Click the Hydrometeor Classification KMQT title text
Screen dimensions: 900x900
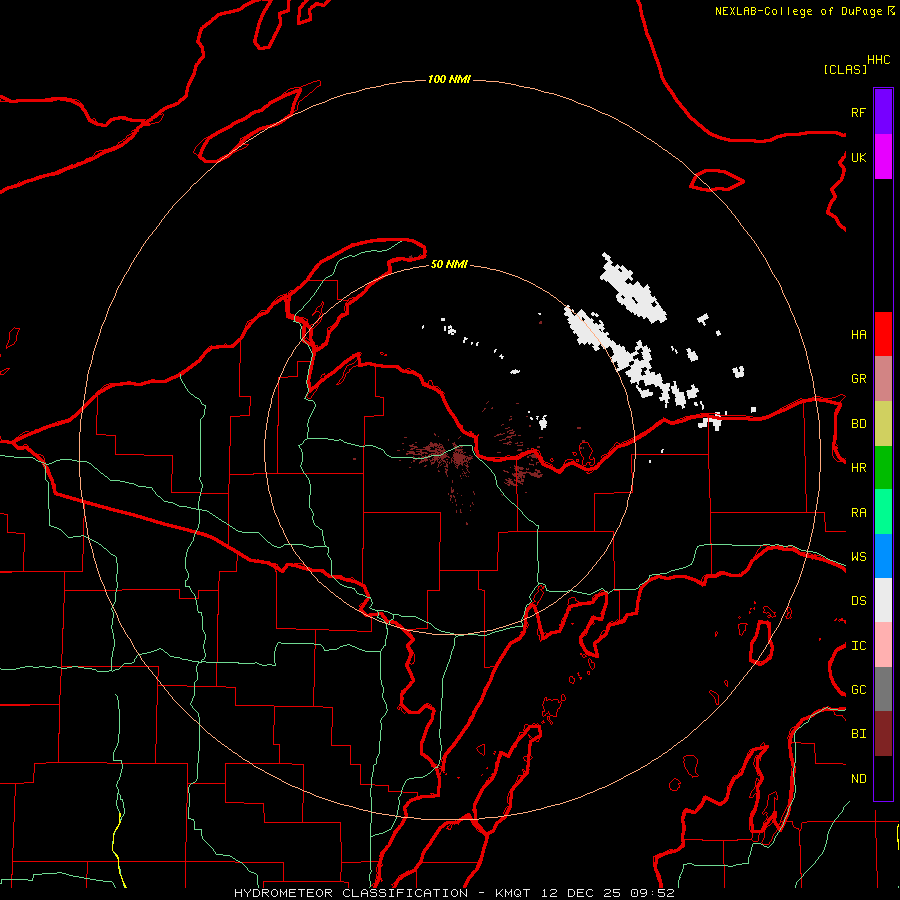[x=454, y=893]
